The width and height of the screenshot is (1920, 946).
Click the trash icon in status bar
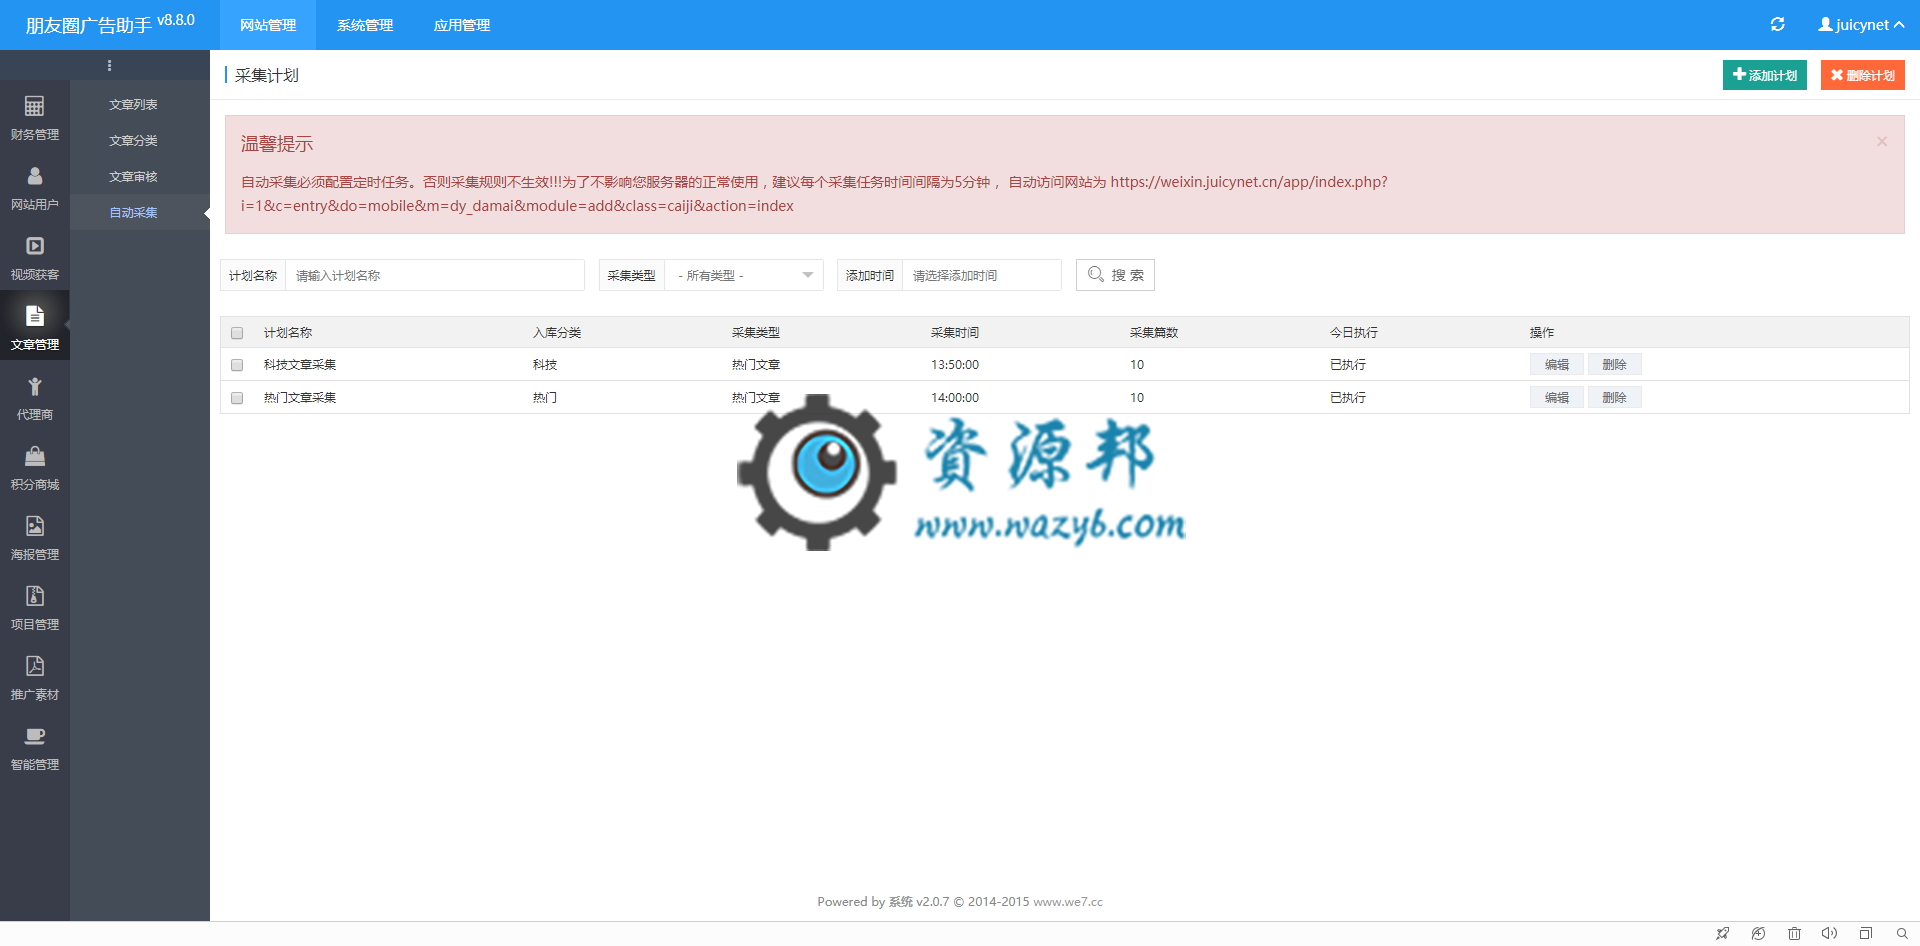(x=1794, y=934)
